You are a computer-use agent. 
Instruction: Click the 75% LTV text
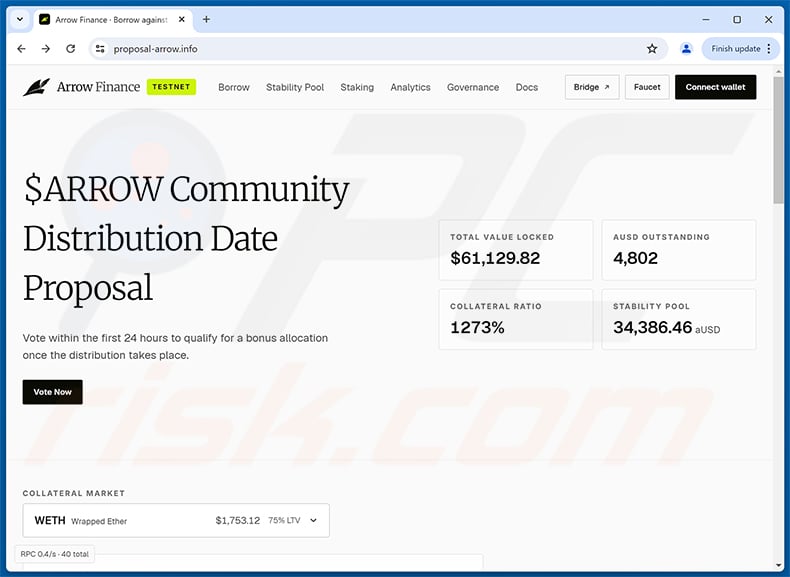tap(284, 521)
